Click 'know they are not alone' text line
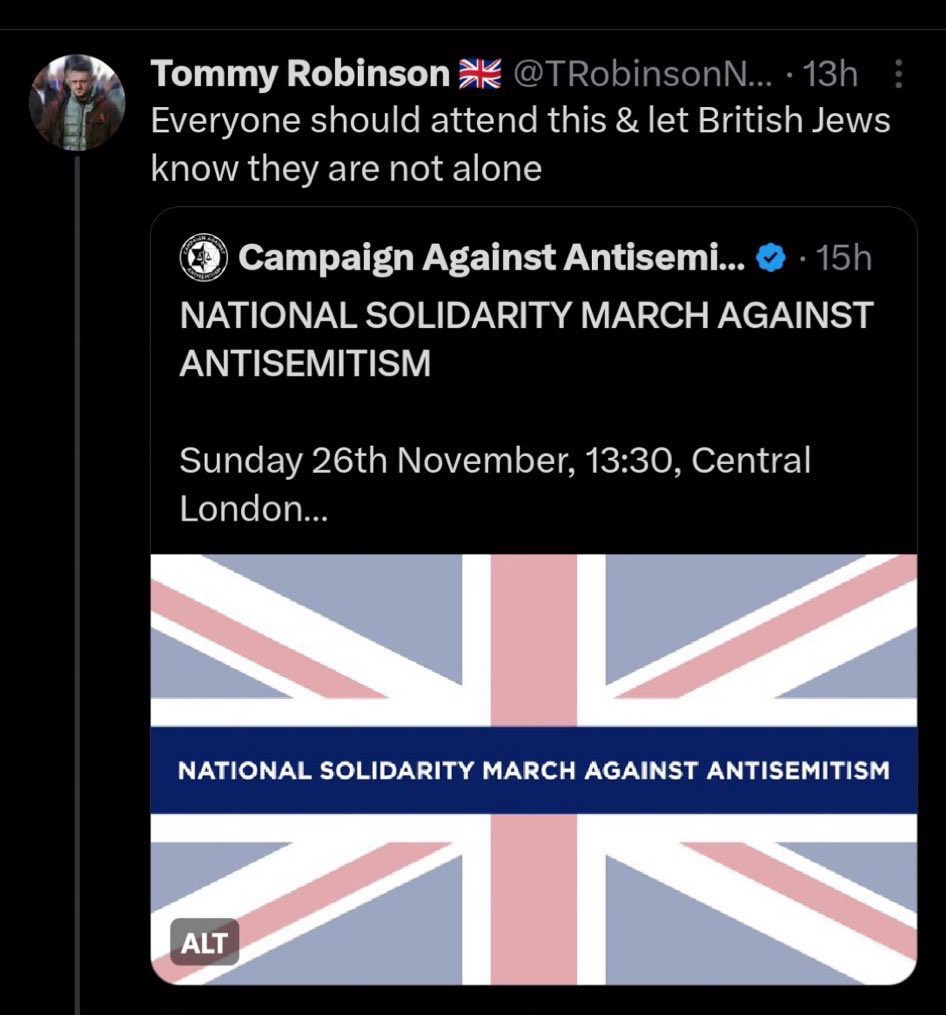946x1015 pixels. point(346,168)
